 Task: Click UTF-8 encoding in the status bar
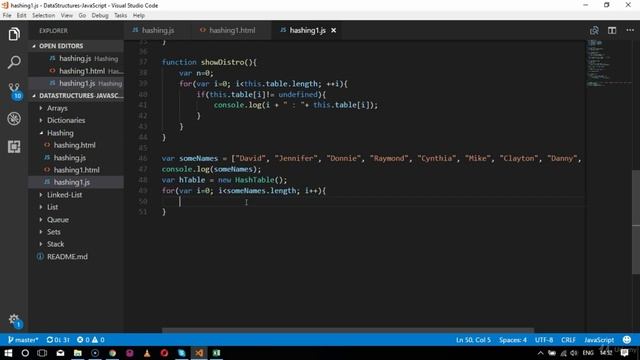(x=544, y=340)
